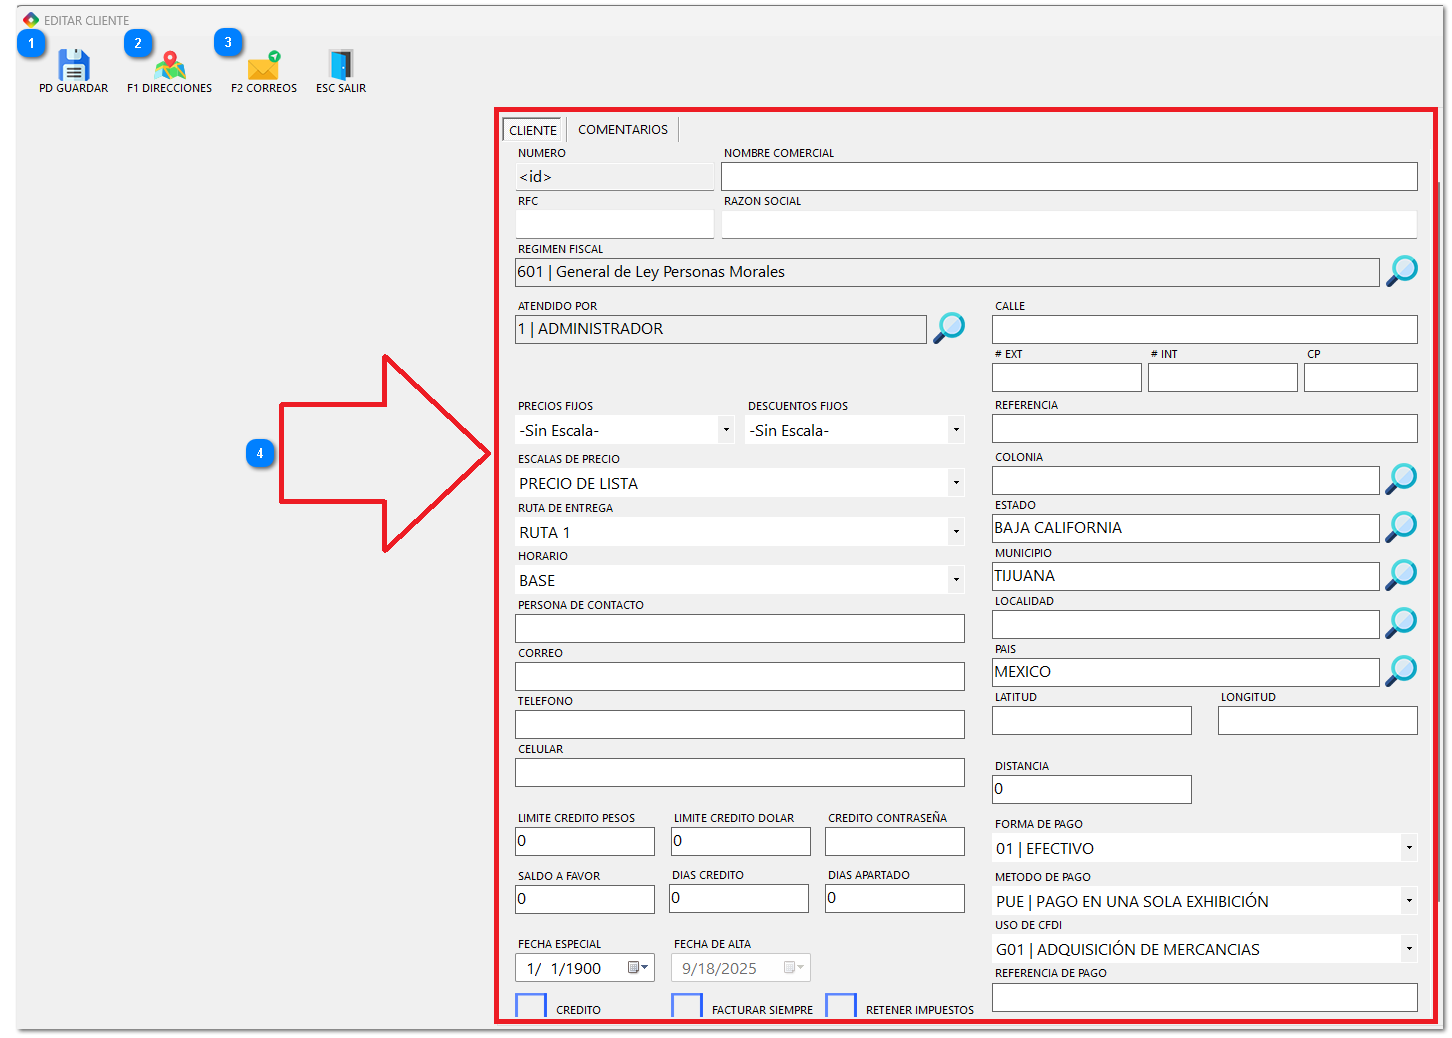
Task: Enable the Credito checkbox
Action: 531,1006
